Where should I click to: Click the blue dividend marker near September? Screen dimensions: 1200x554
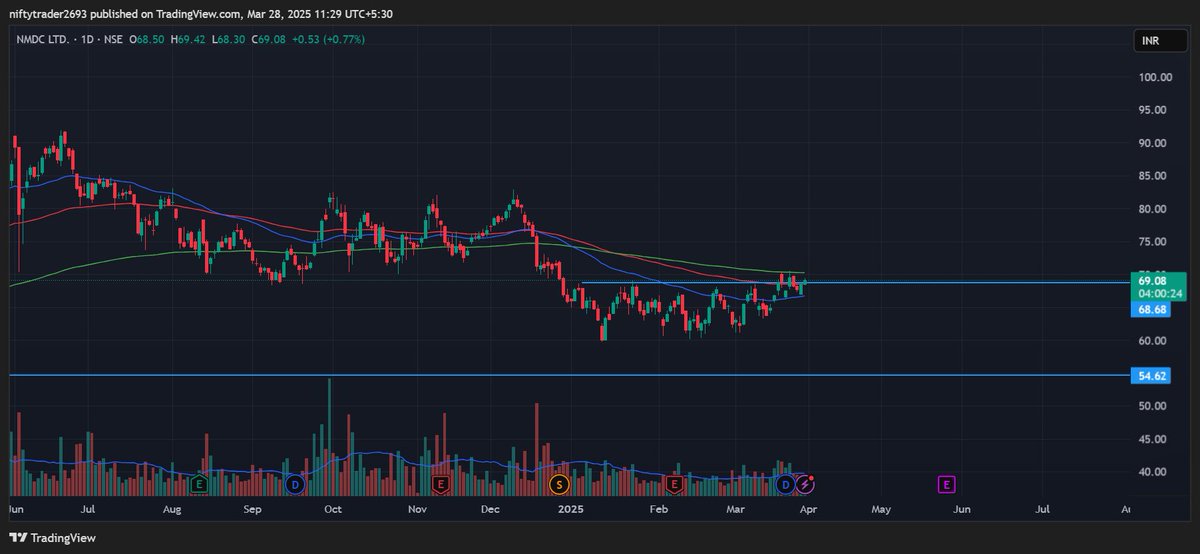[294, 484]
